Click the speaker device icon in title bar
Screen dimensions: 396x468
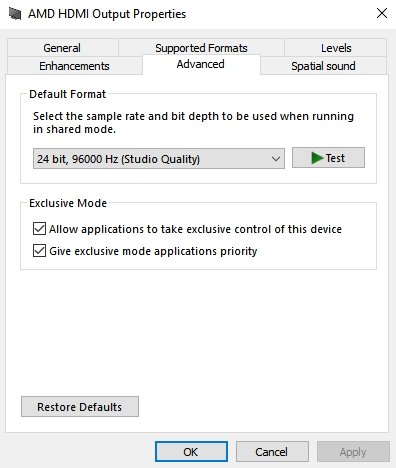(15, 14)
